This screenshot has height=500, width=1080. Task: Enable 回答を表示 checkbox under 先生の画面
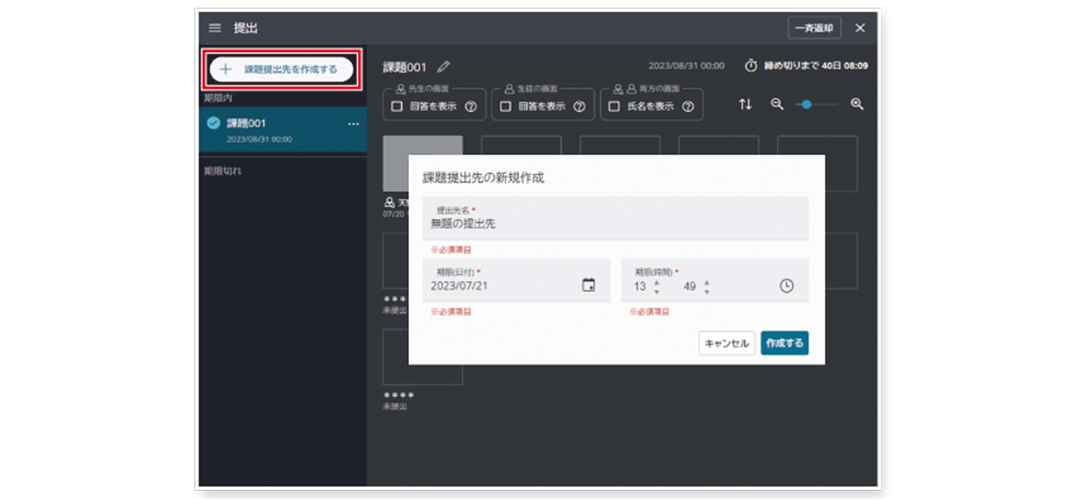tap(397, 105)
